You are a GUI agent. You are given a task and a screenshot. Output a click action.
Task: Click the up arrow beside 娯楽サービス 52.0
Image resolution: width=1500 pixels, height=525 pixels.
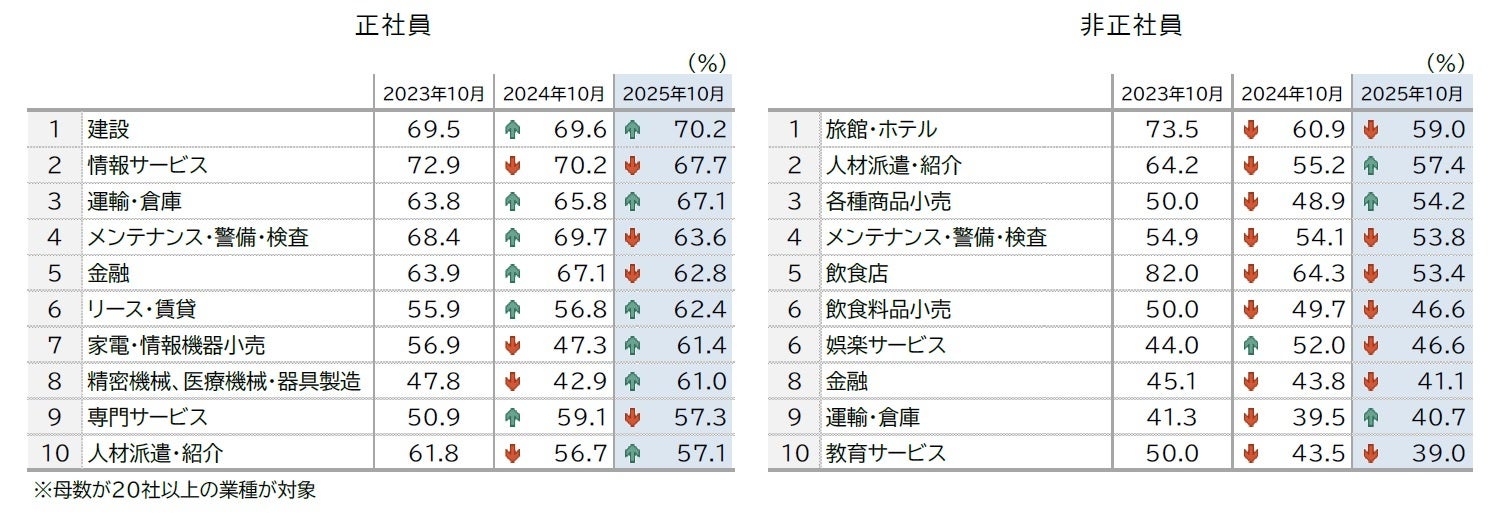1250,345
